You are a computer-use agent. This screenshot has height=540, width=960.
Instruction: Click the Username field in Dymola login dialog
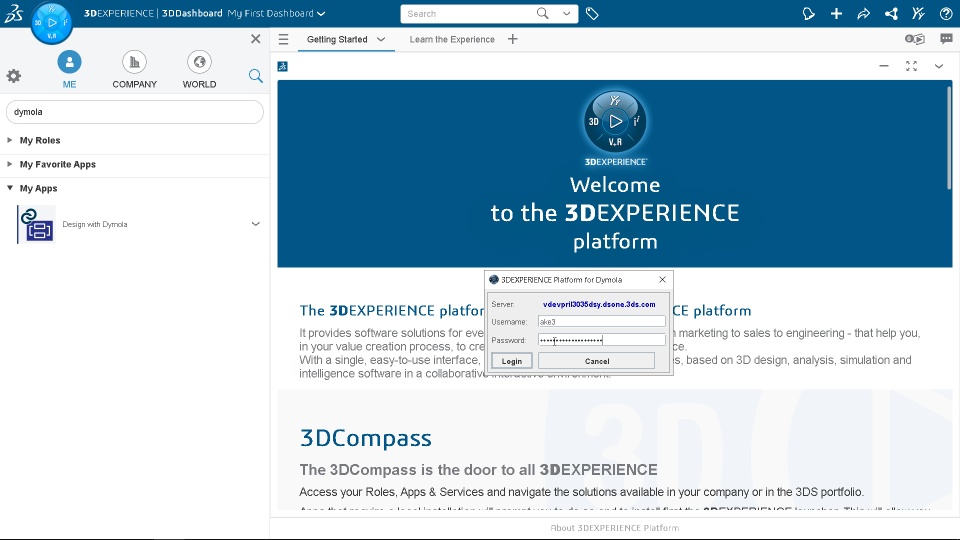pyautogui.click(x=602, y=321)
